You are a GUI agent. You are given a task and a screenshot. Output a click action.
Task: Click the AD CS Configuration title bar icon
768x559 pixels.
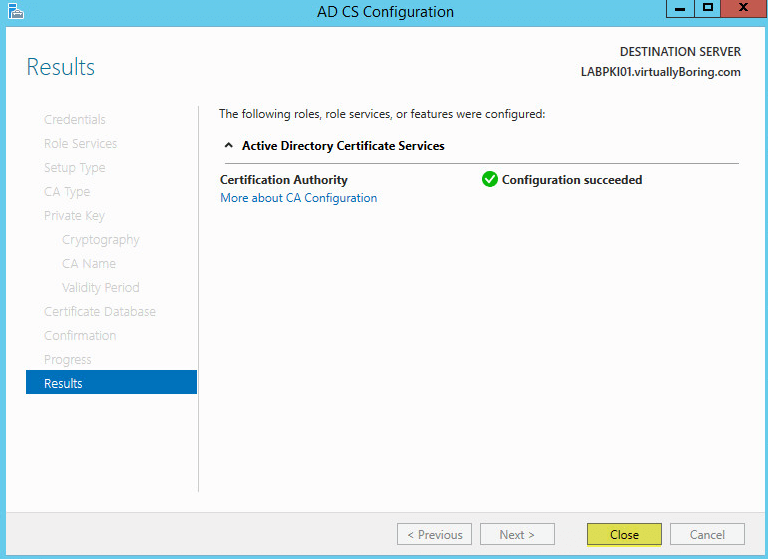16,11
